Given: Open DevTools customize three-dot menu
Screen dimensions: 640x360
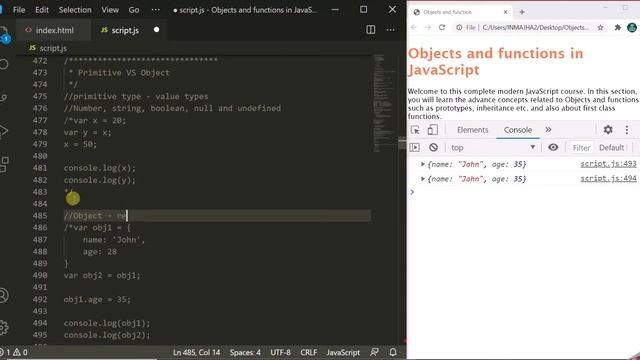Looking at the screenshot, I should click(627, 130).
